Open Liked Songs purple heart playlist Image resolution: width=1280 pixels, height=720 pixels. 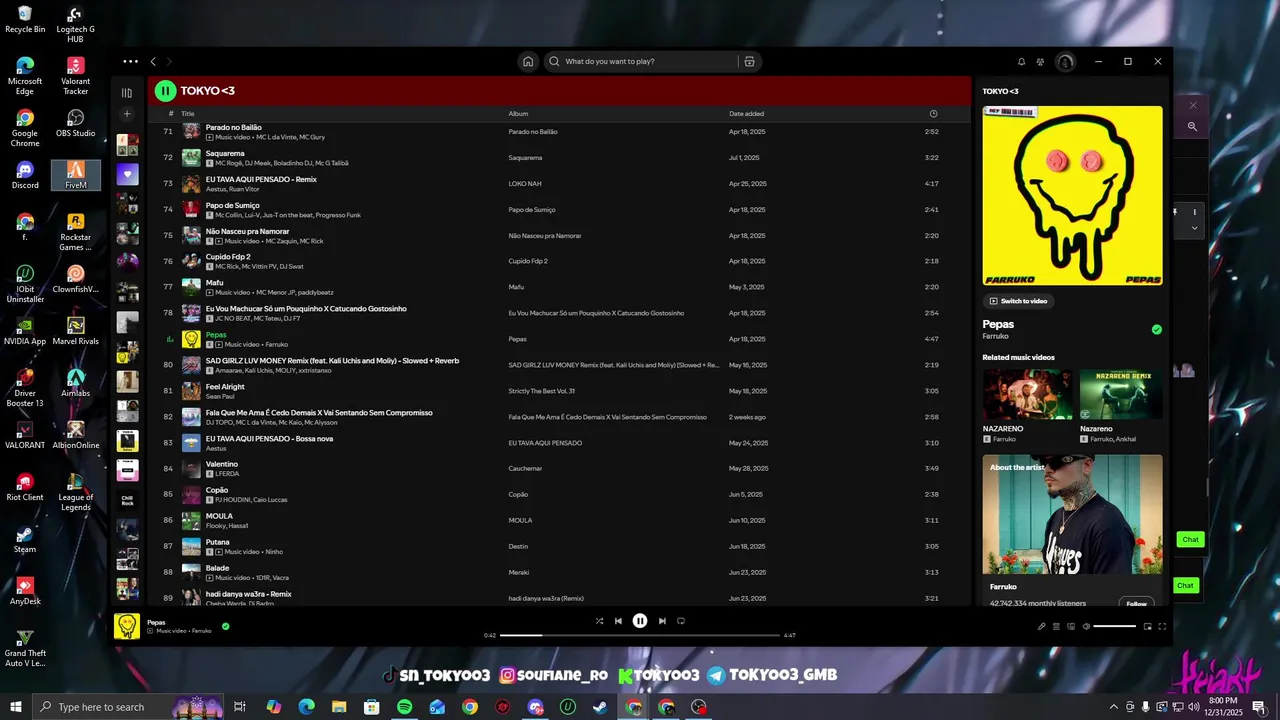tap(127, 175)
